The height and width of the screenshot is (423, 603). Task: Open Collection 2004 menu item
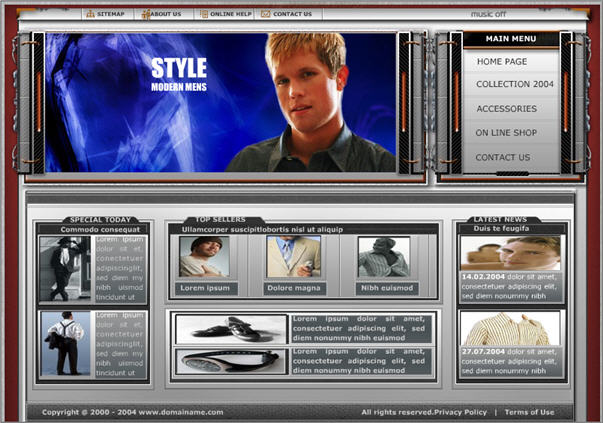click(514, 85)
